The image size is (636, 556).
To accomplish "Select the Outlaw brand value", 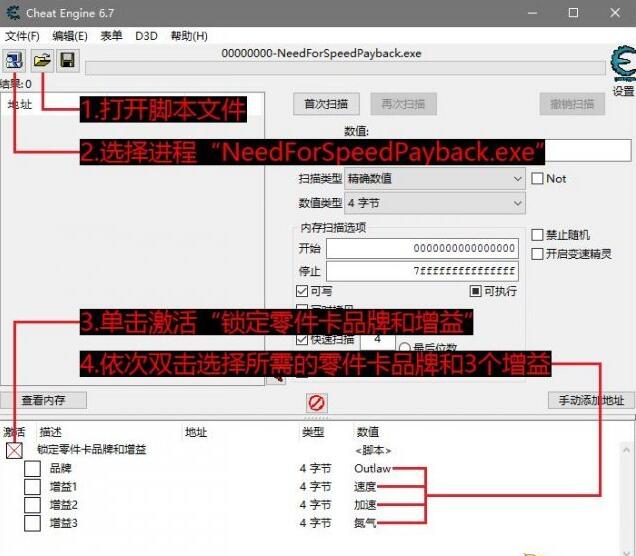I will pyautogui.click(x=372, y=468).
